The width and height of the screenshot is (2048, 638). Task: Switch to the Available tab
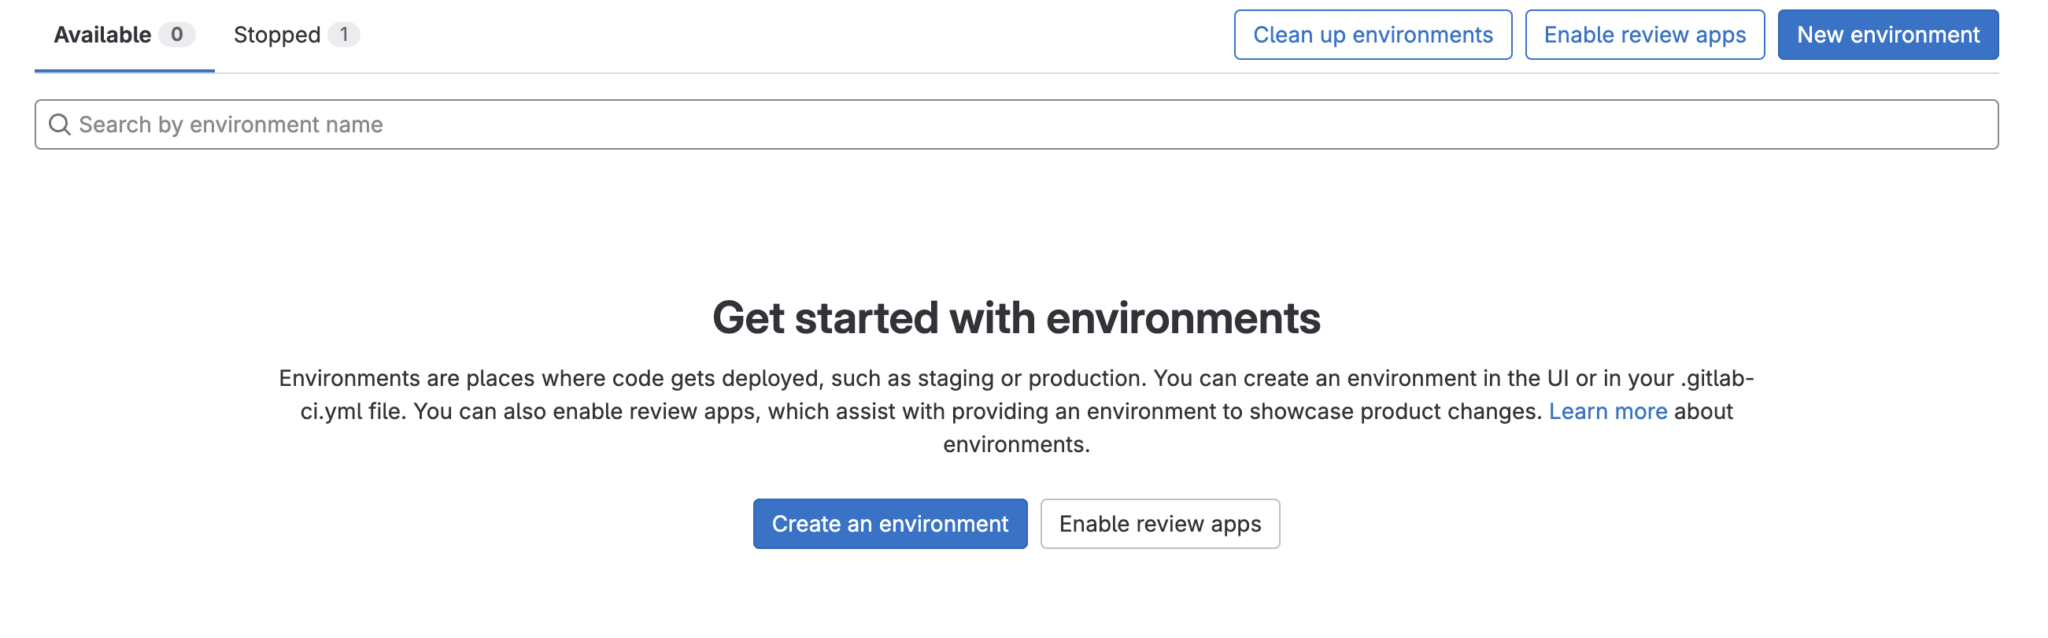102,35
